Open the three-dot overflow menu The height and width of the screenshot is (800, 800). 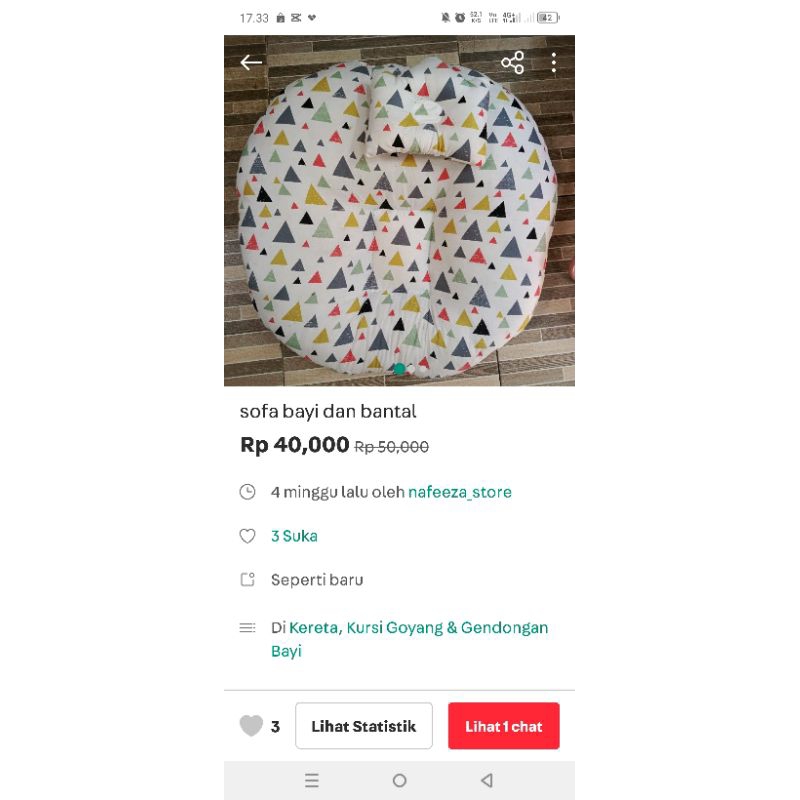pos(554,62)
